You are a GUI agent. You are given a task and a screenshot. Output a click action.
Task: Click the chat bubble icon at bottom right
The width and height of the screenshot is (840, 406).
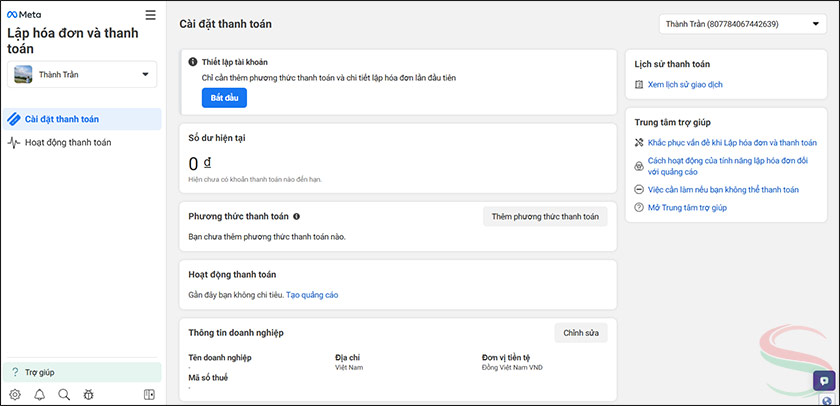click(824, 380)
